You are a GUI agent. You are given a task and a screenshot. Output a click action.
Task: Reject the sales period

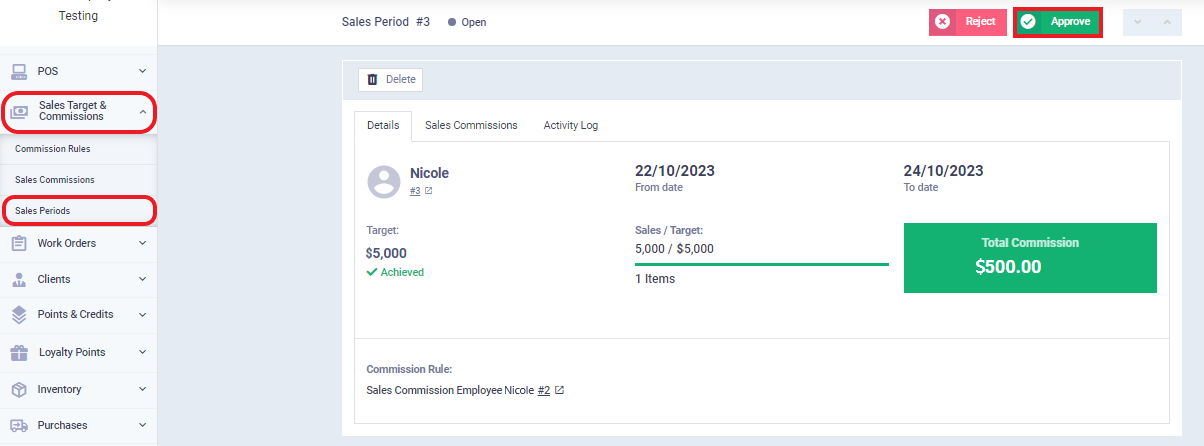967,22
